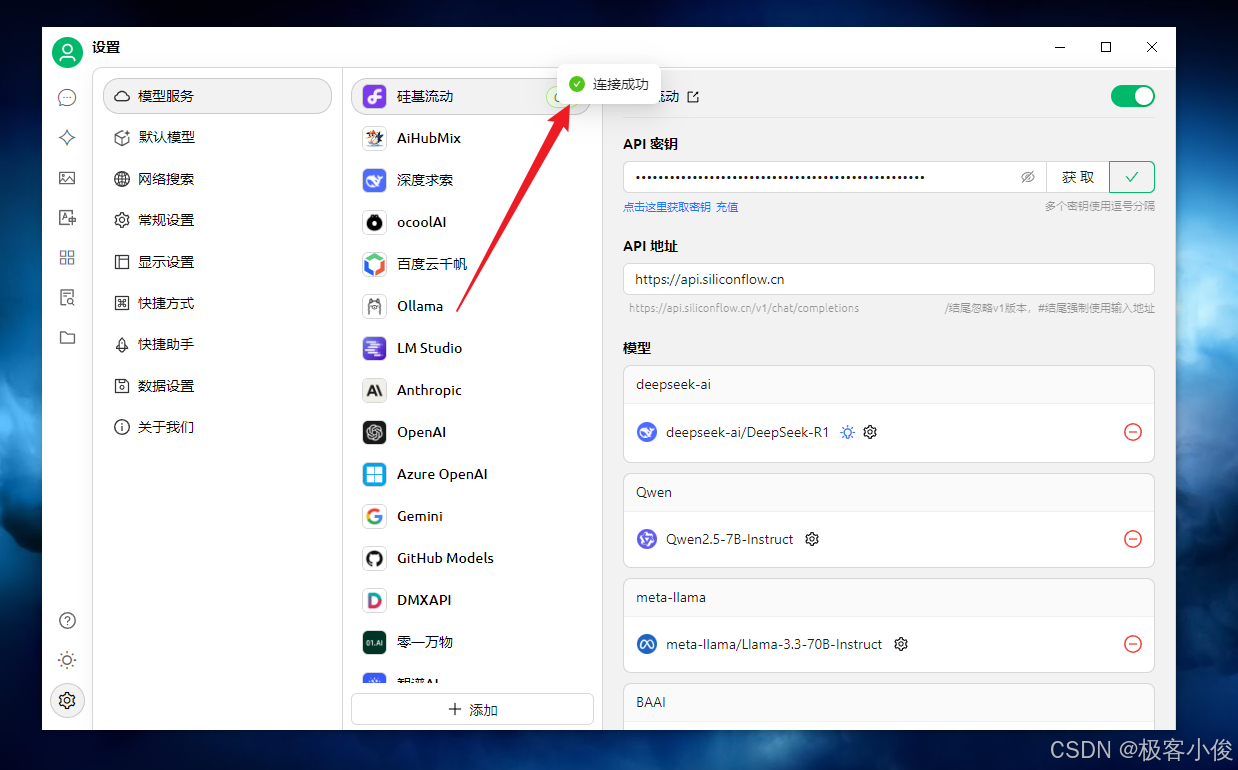Show the API key with eye icon
Image resolution: width=1238 pixels, height=770 pixels.
(1027, 177)
